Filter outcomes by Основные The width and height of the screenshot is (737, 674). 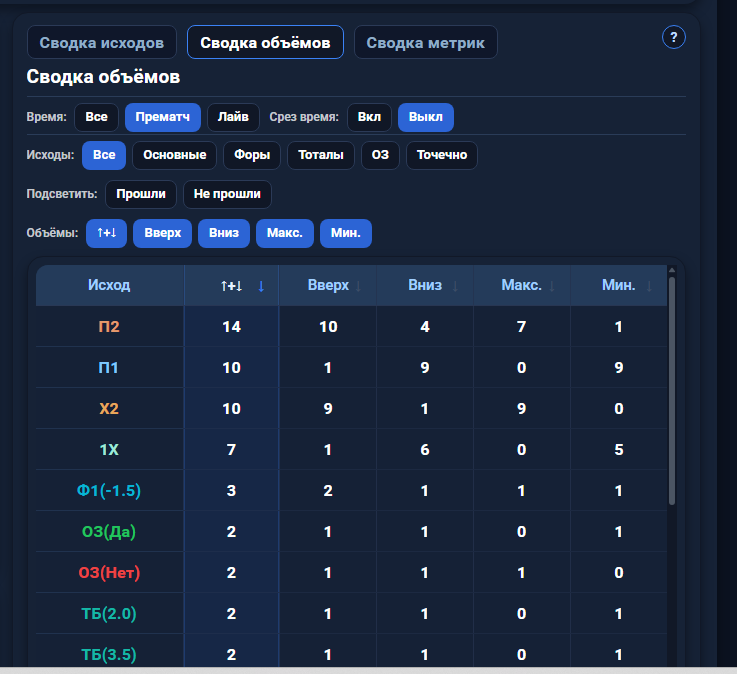(174, 155)
